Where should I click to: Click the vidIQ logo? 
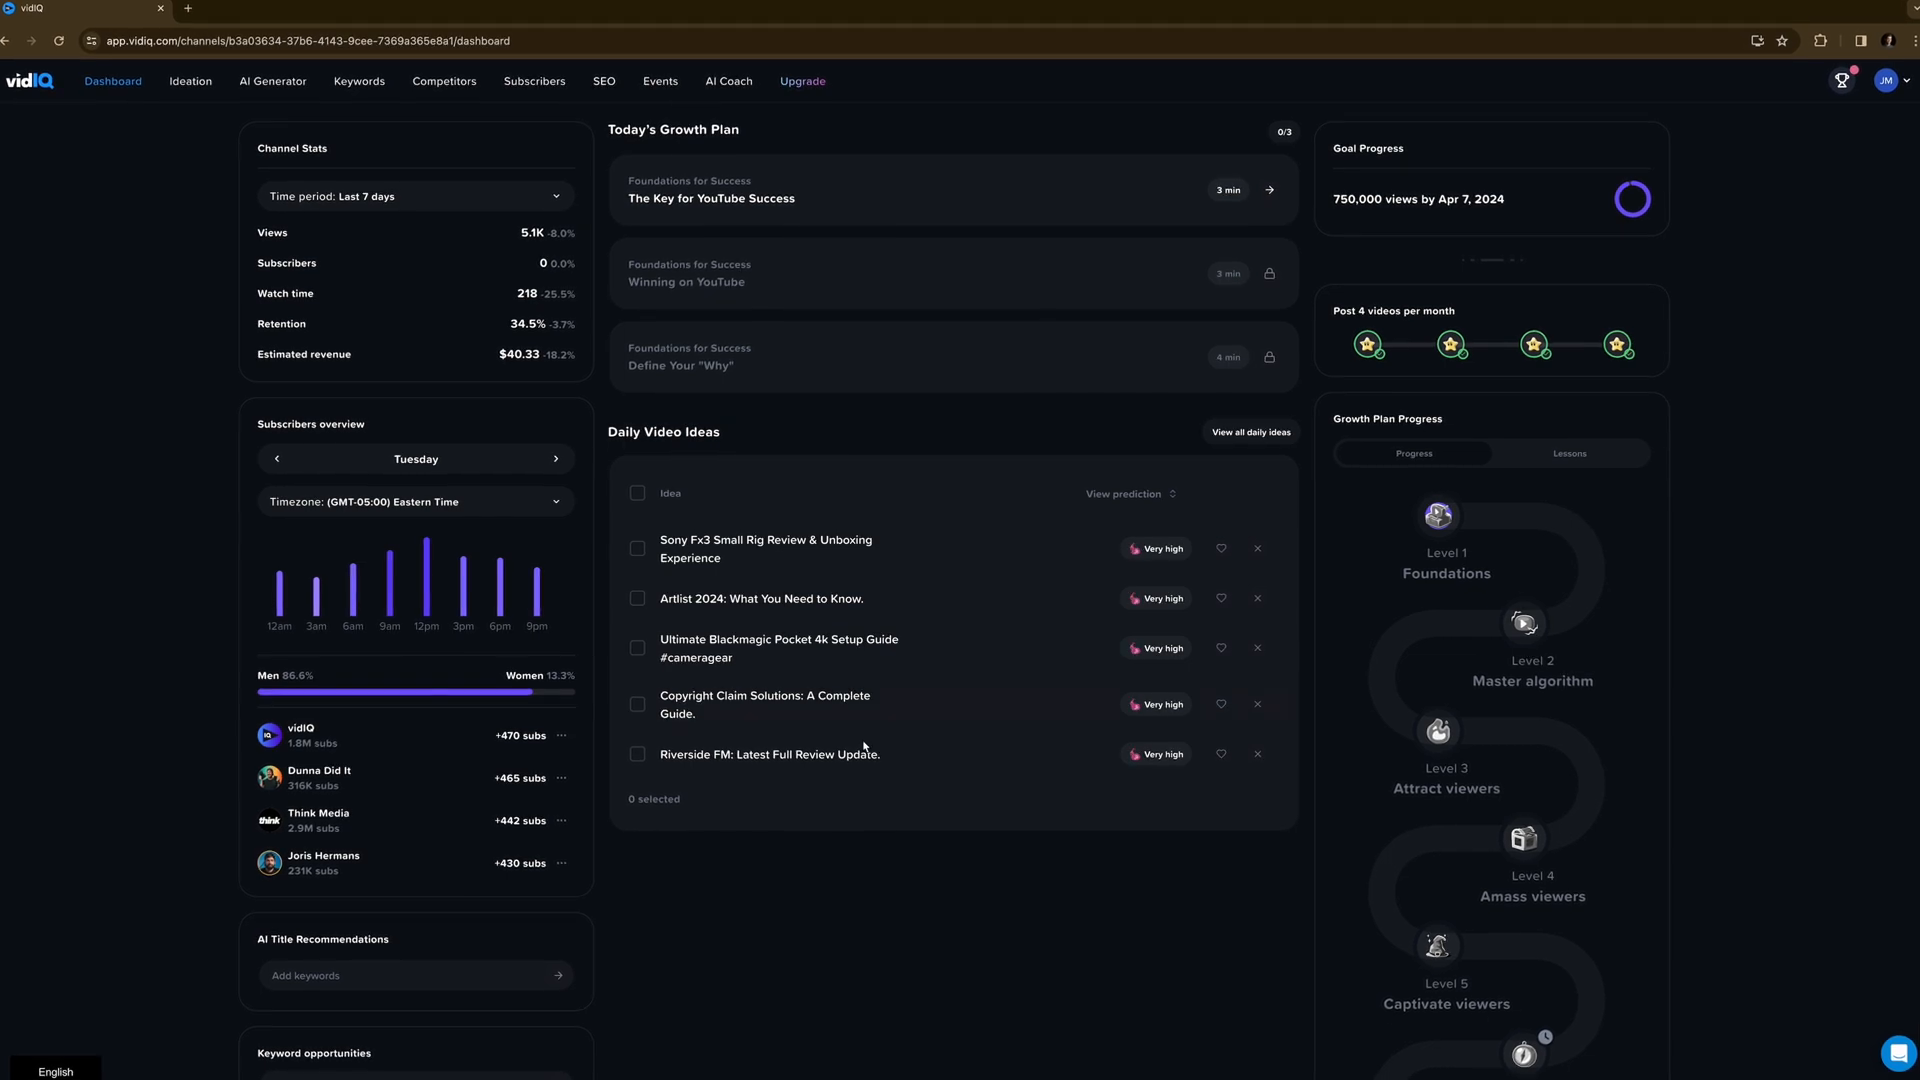[30, 81]
